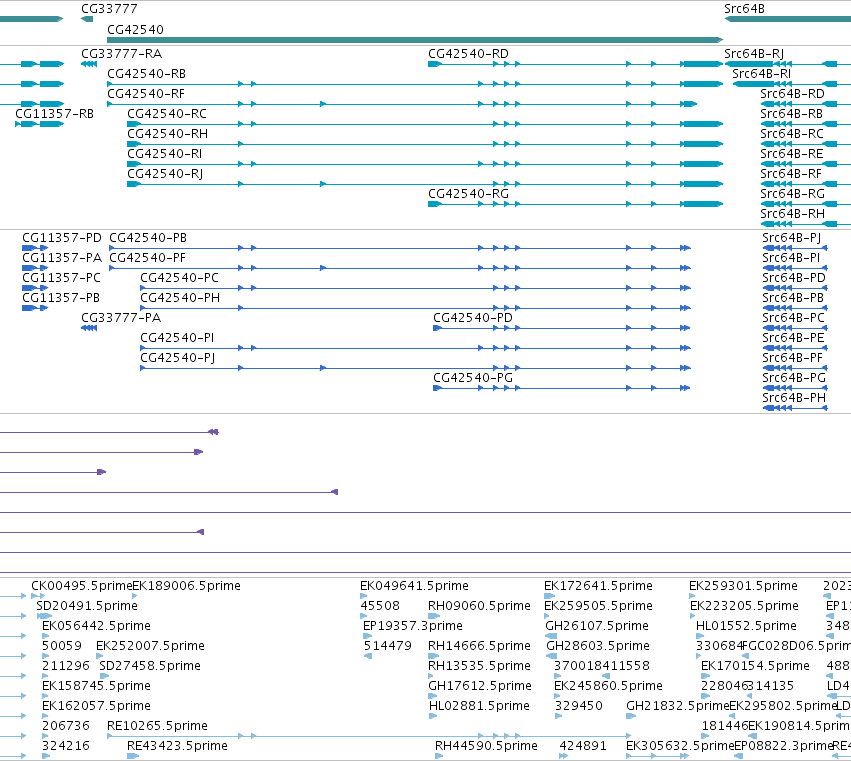Open transcript CG42540-RB label
Viewport: 851px width, 761px height.
[x=147, y=73]
